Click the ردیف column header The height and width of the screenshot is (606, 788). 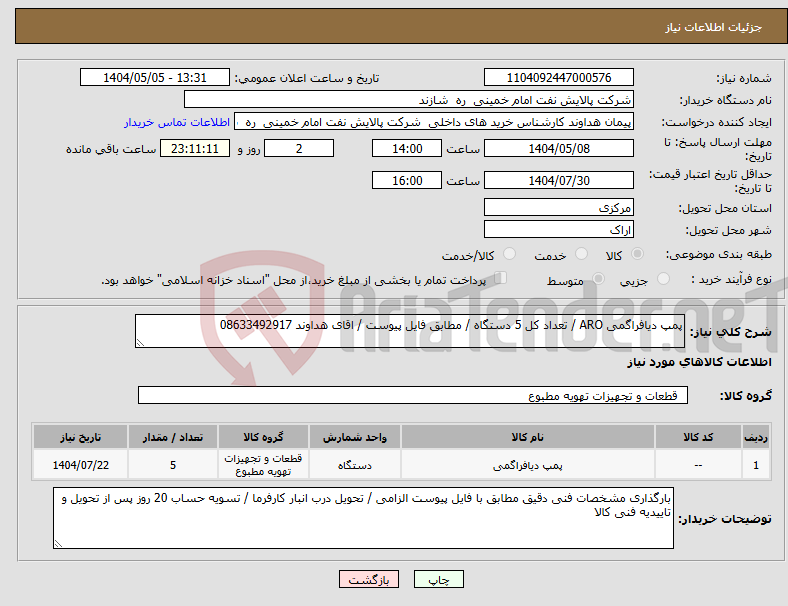click(x=755, y=437)
